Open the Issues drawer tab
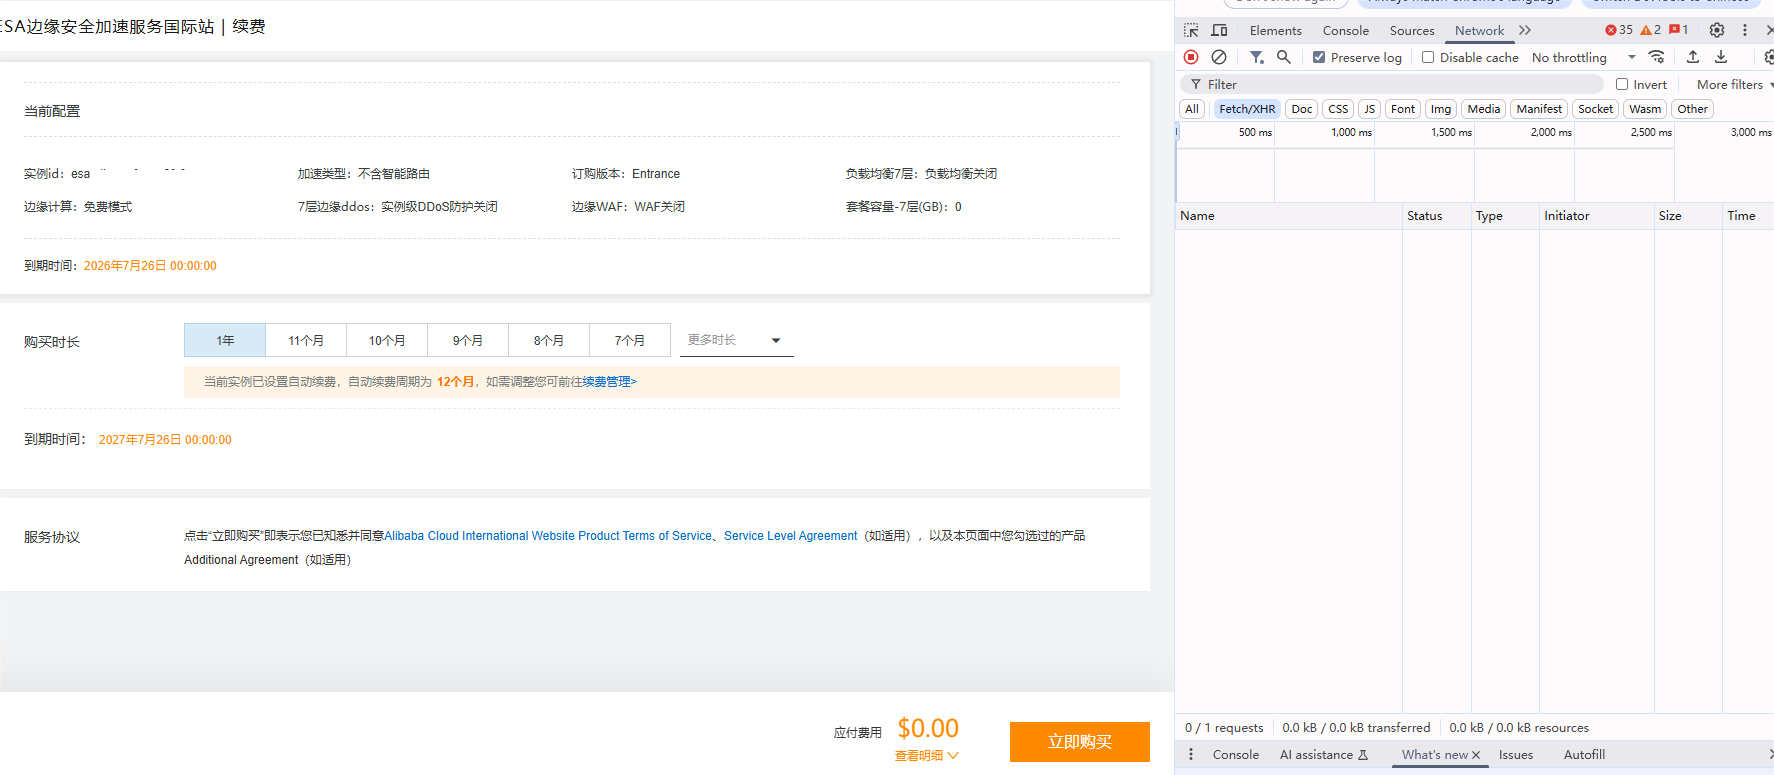The height and width of the screenshot is (775, 1774). tap(1516, 755)
